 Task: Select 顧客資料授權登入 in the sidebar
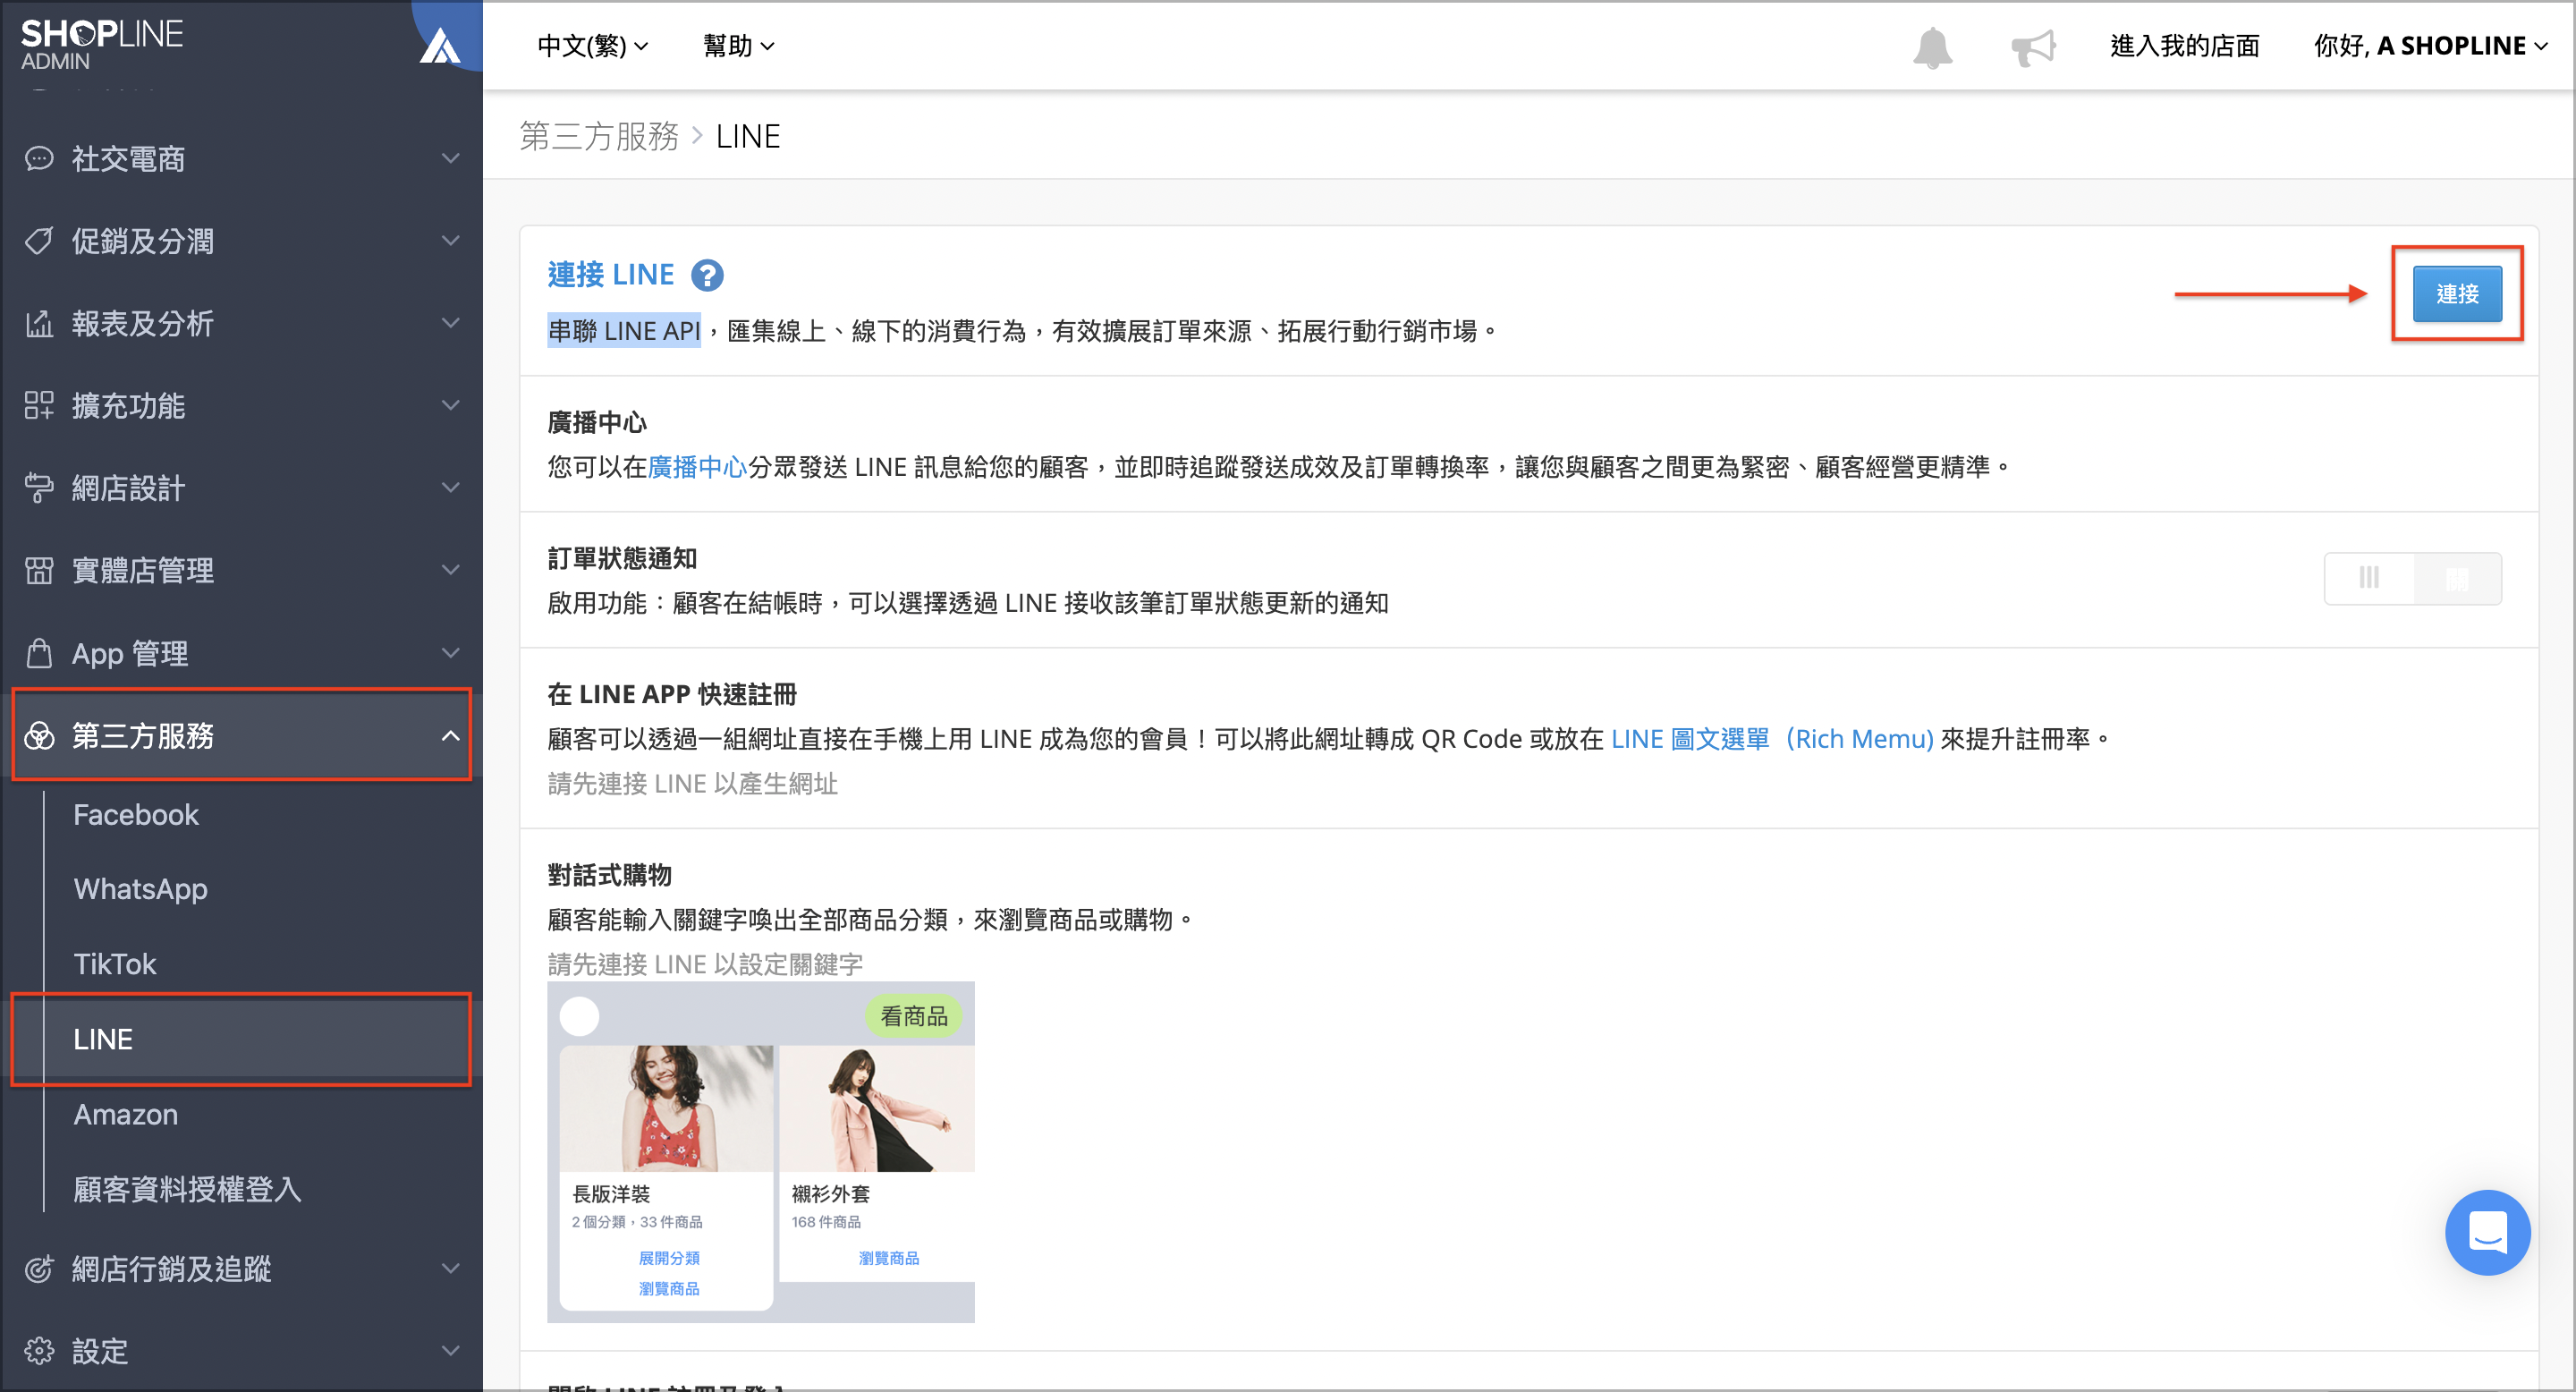187,1189
